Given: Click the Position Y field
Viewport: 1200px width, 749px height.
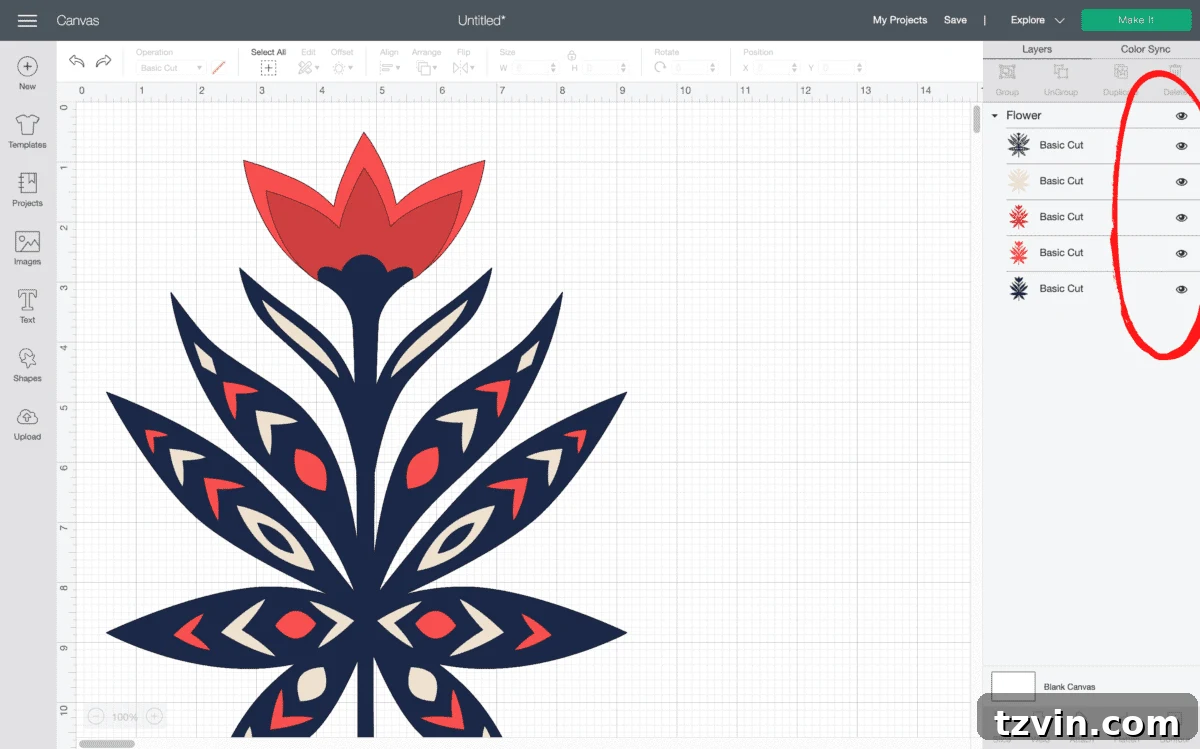Looking at the screenshot, I should tap(841, 68).
